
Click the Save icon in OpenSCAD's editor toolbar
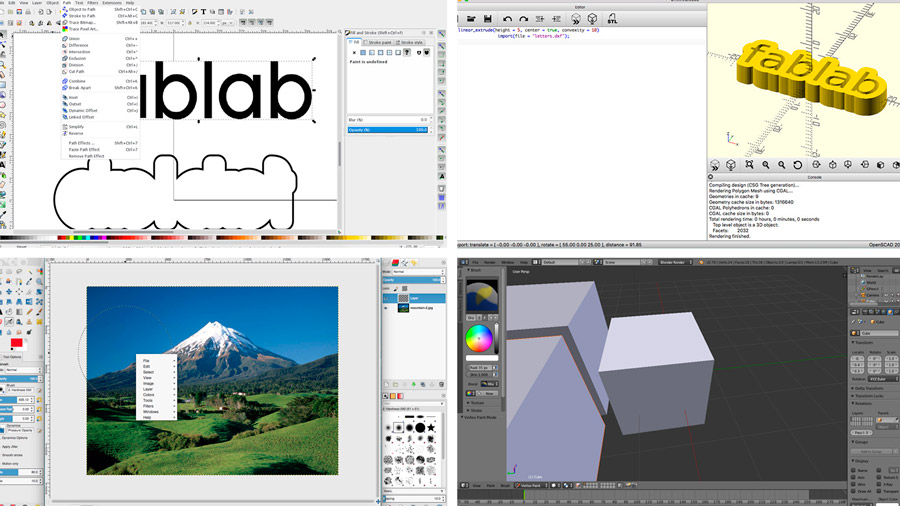pos(487,19)
